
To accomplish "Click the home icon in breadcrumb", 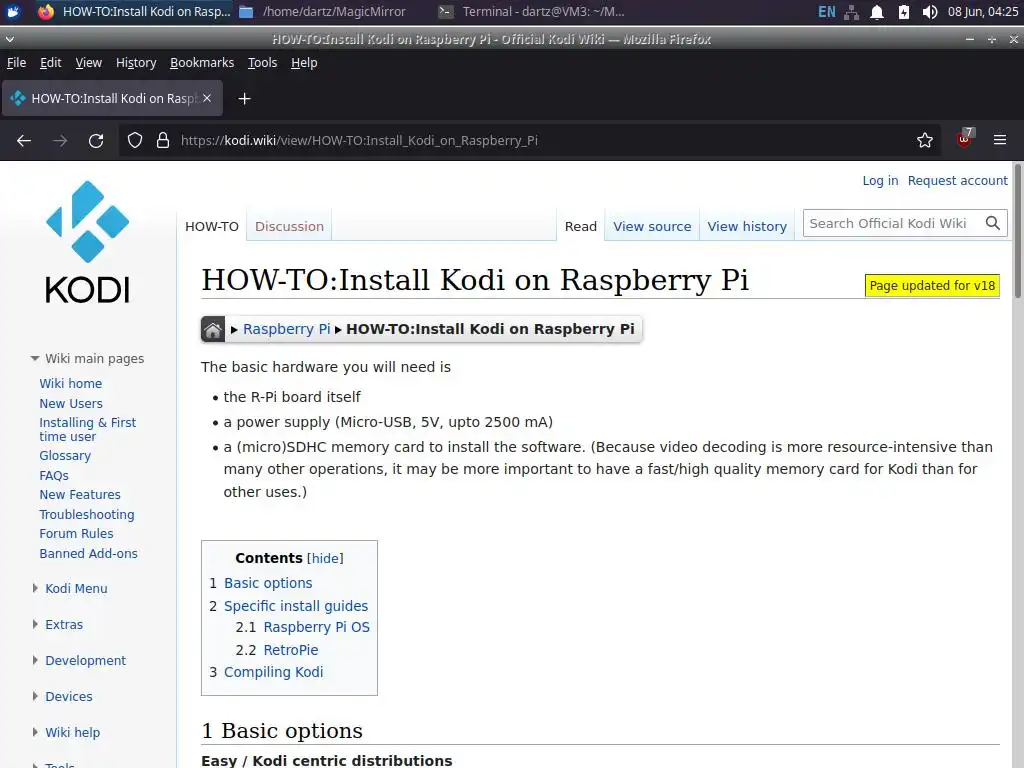I will pyautogui.click(x=213, y=329).
